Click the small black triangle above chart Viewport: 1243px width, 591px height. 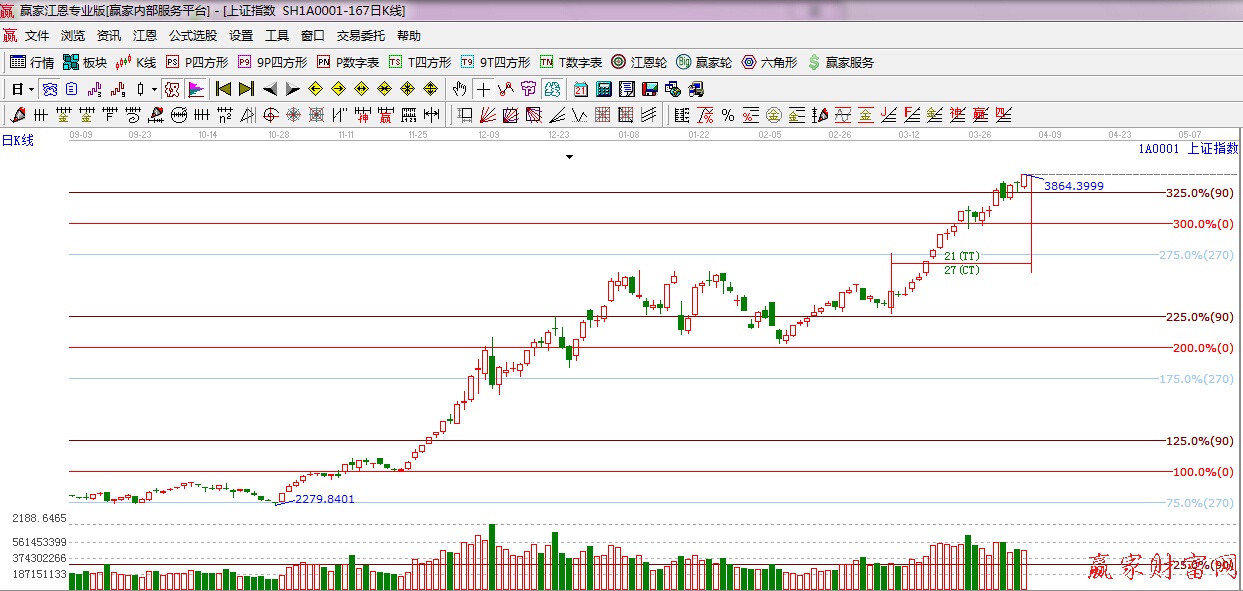coord(569,157)
